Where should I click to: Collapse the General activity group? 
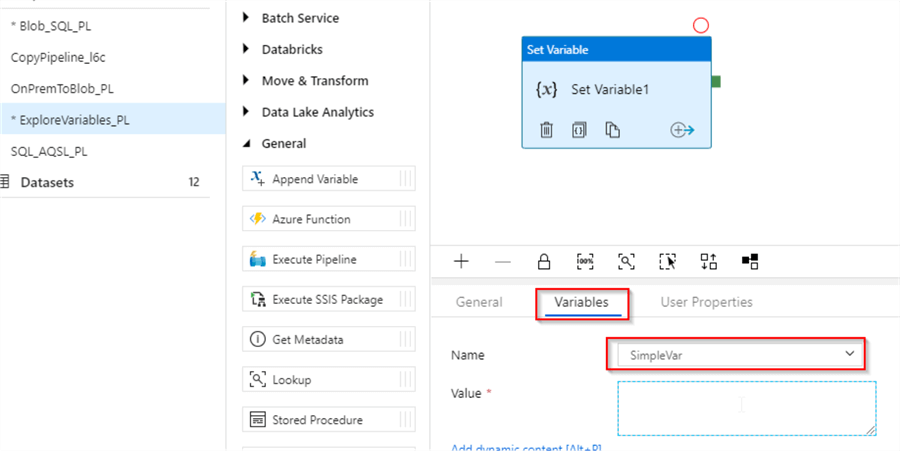coord(248,143)
